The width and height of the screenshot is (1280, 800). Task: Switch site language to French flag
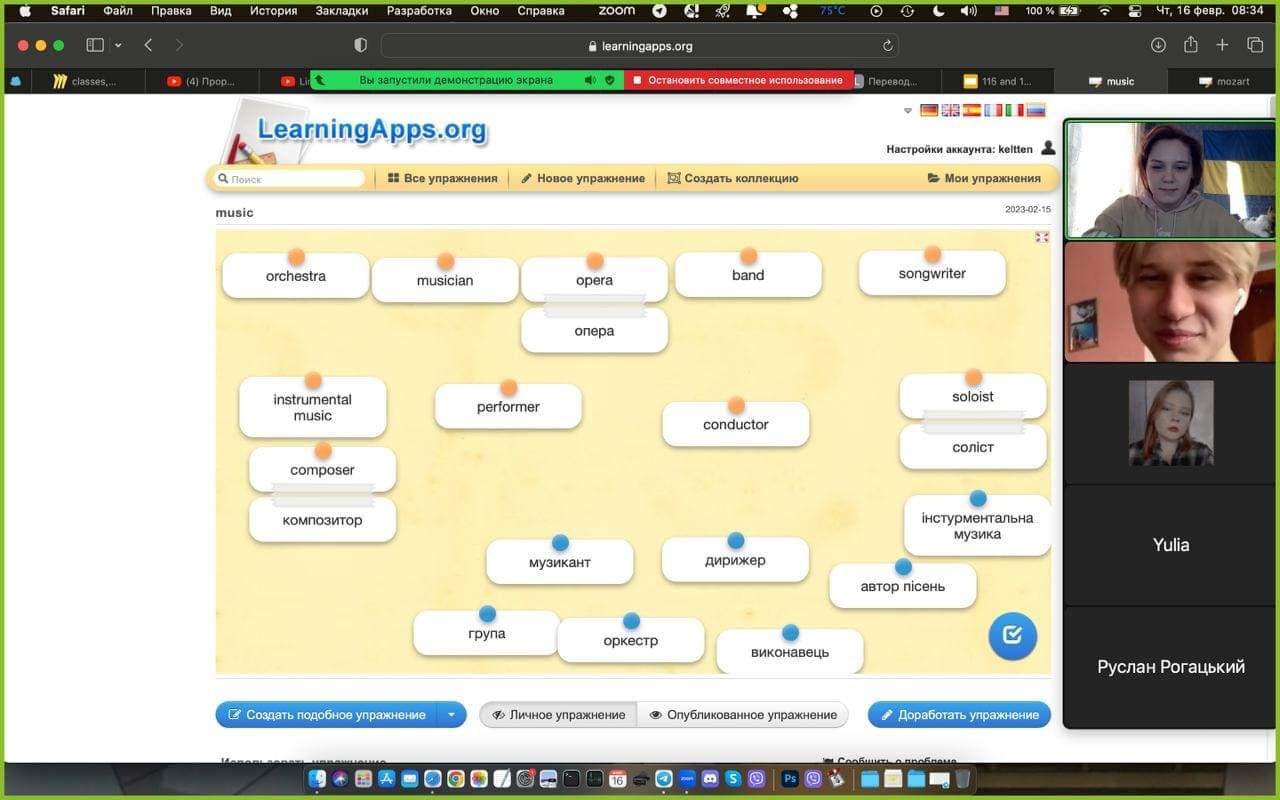click(x=992, y=110)
